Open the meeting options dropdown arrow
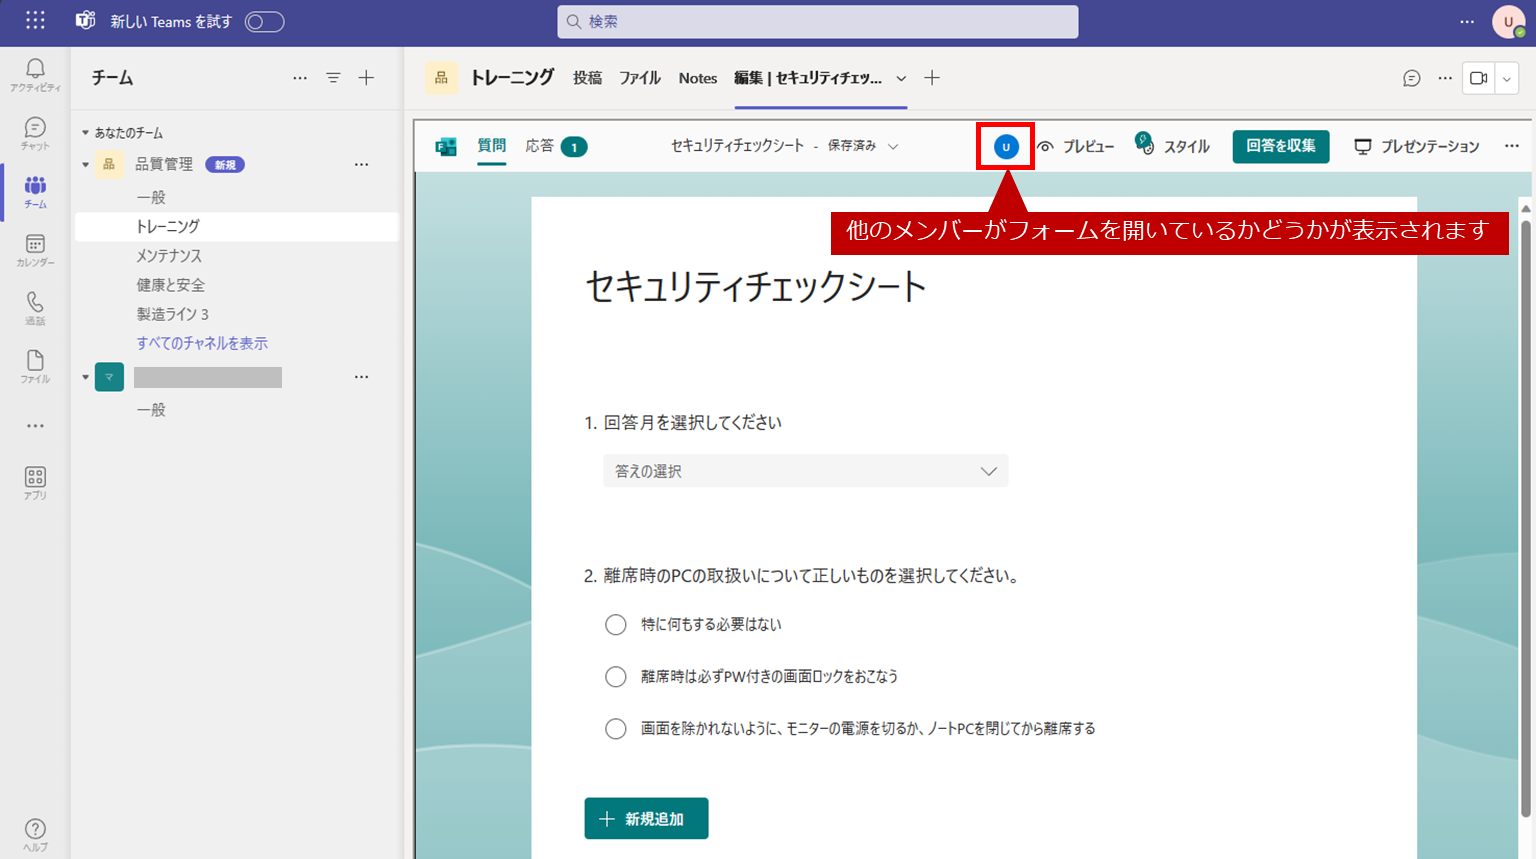The height and width of the screenshot is (859, 1536). coord(1507,78)
